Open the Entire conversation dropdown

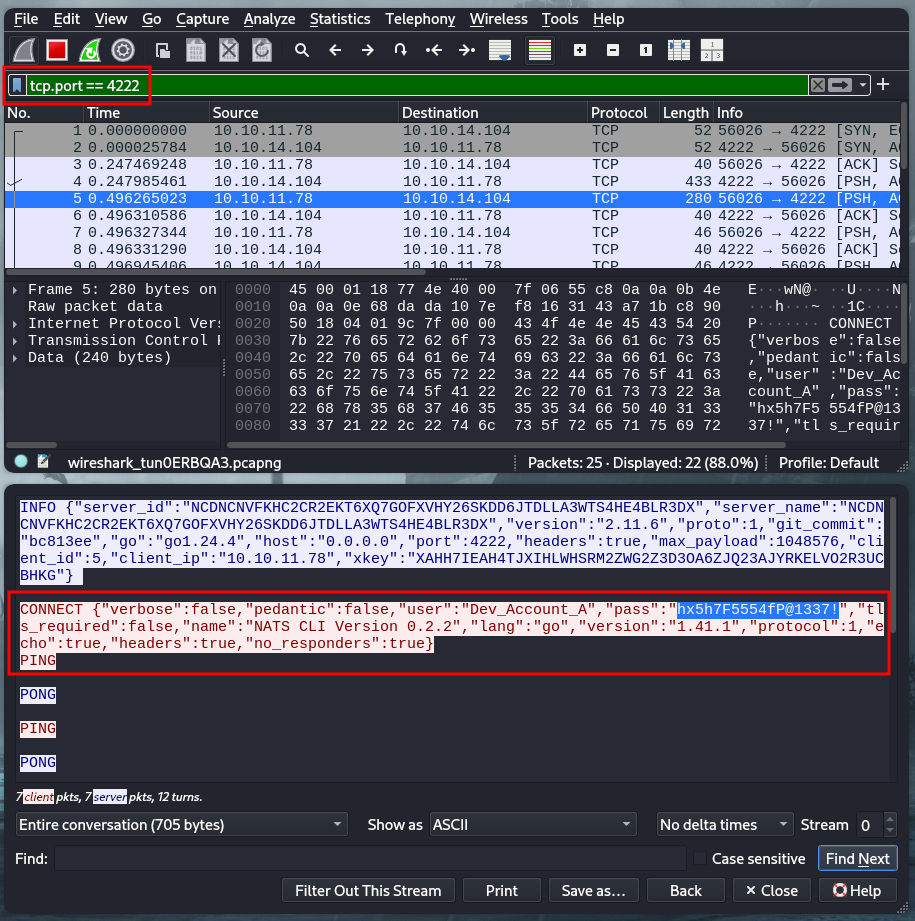(x=182, y=825)
